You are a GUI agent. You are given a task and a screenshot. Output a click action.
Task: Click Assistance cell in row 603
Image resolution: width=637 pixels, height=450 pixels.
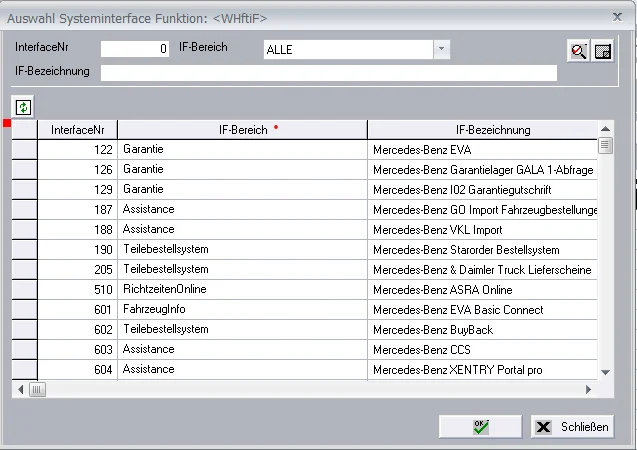(x=243, y=349)
